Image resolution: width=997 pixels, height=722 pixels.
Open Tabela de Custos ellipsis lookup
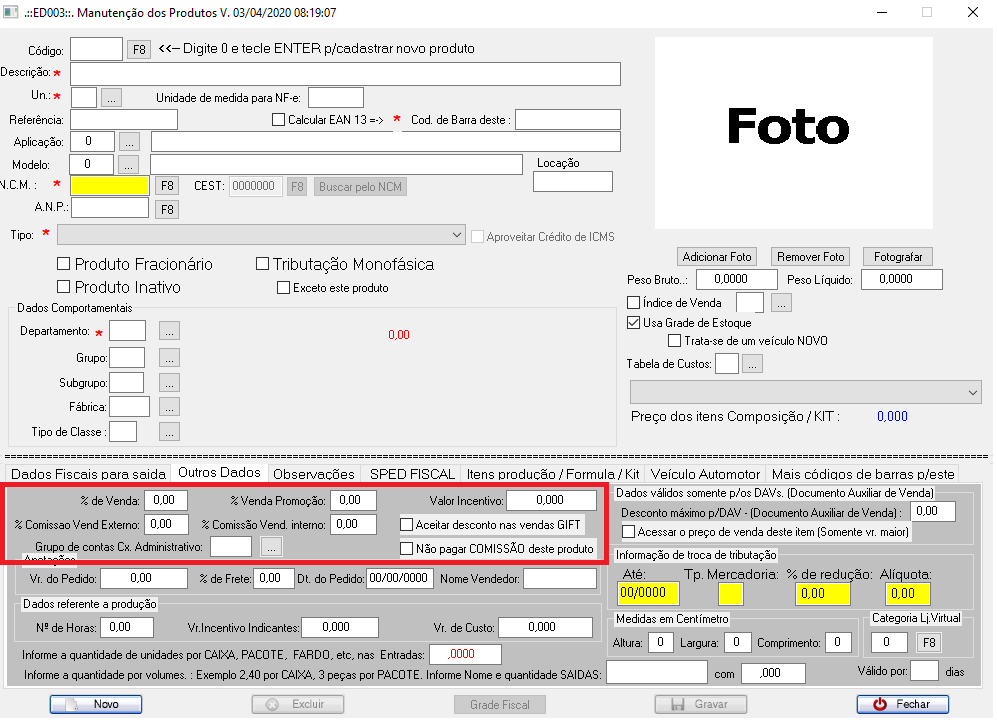[752, 364]
